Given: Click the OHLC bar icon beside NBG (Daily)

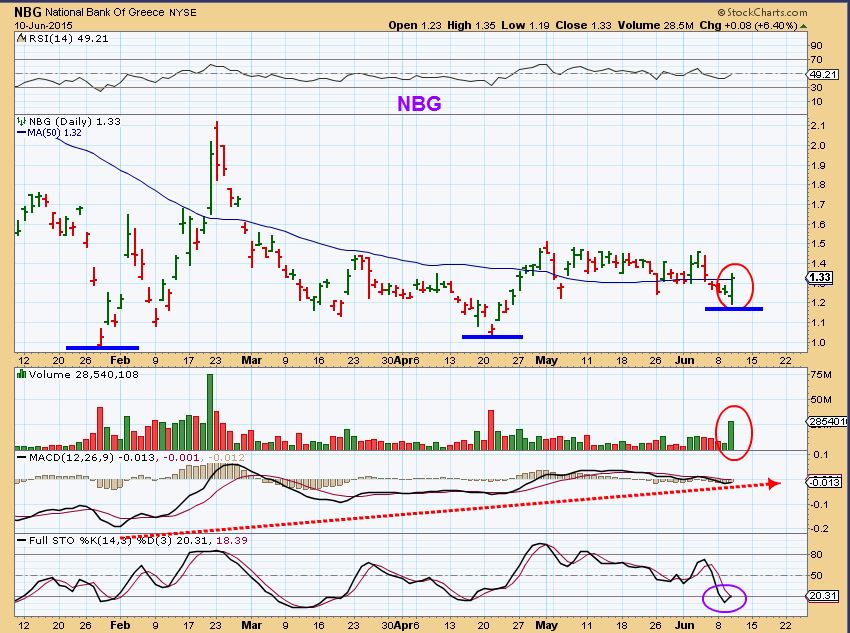Looking at the screenshot, I should point(22,121).
